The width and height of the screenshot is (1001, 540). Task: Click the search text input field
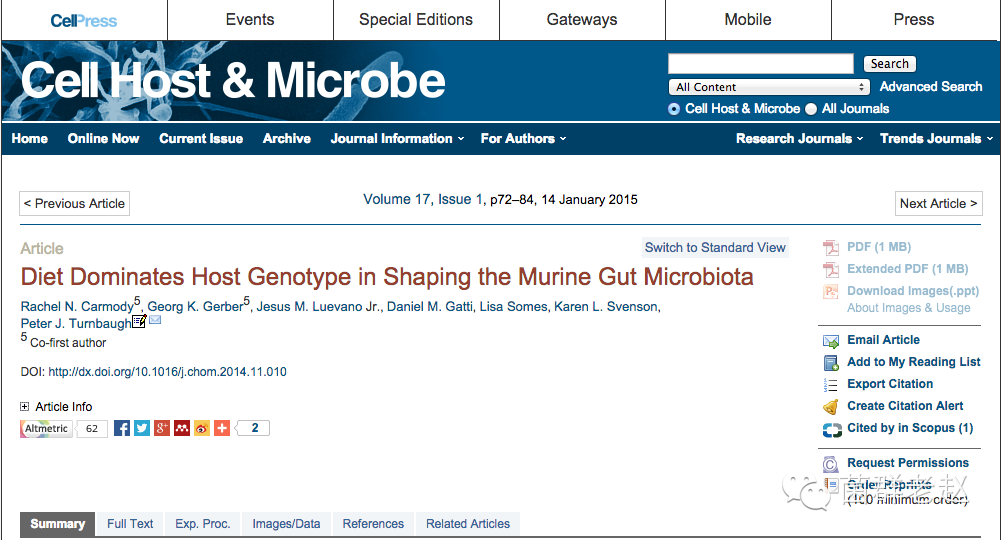[760, 64]
